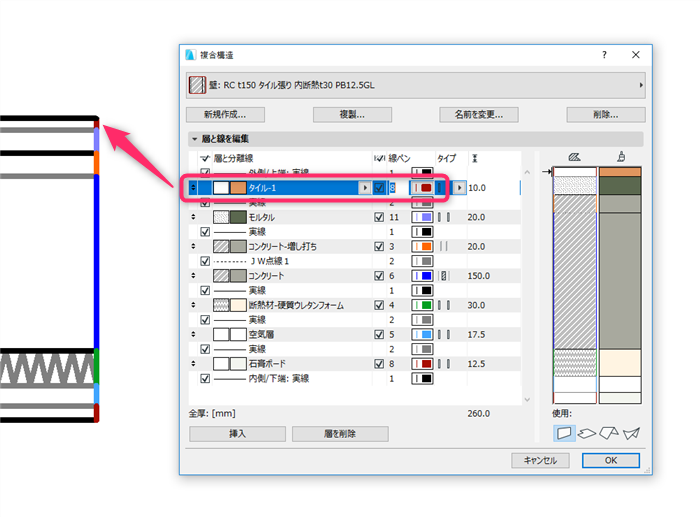700x517 pixels.
Task: Click the 断熱材-硬質ウレタンフォーム fill pattern icon
Action: click(x=221, y=305)
